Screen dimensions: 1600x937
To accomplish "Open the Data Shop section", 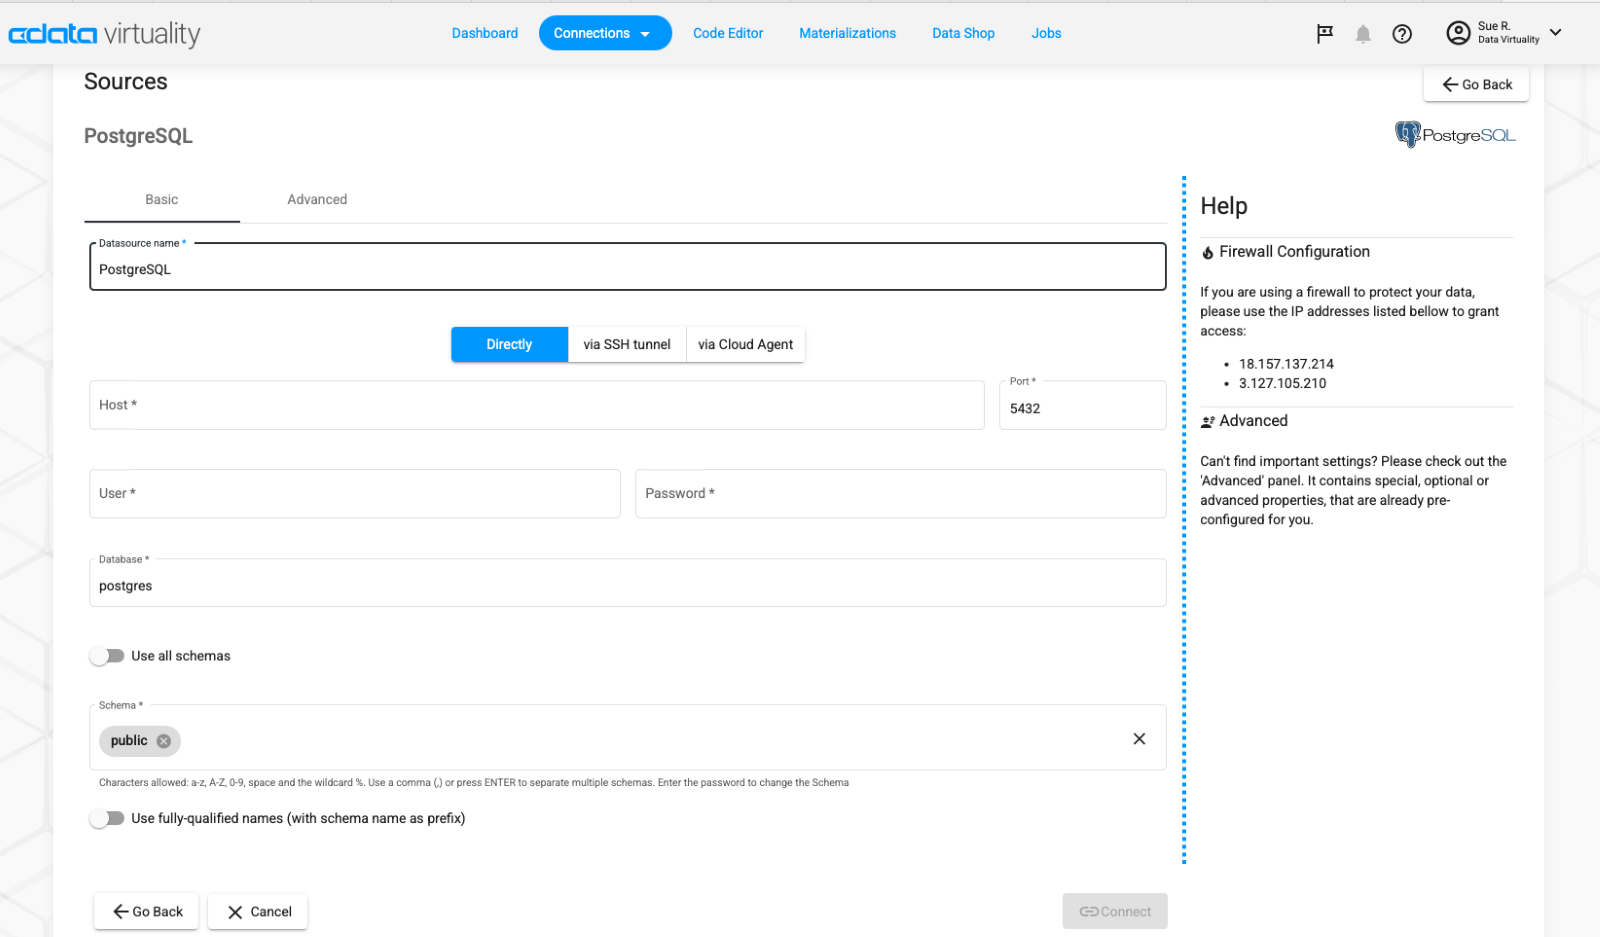I will coord(963,32).
